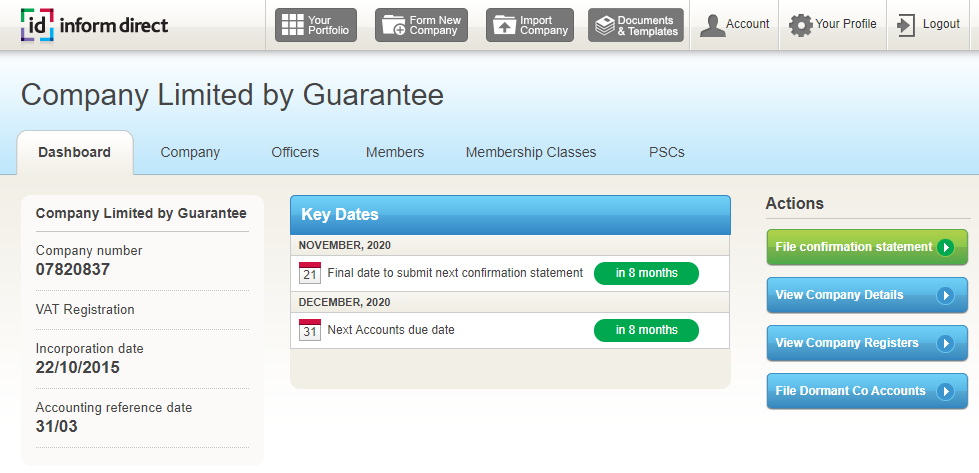Select the Membership Classes tab
This screenshot has width=979, height=473.
pyautogui.click(x=531, y=153)
